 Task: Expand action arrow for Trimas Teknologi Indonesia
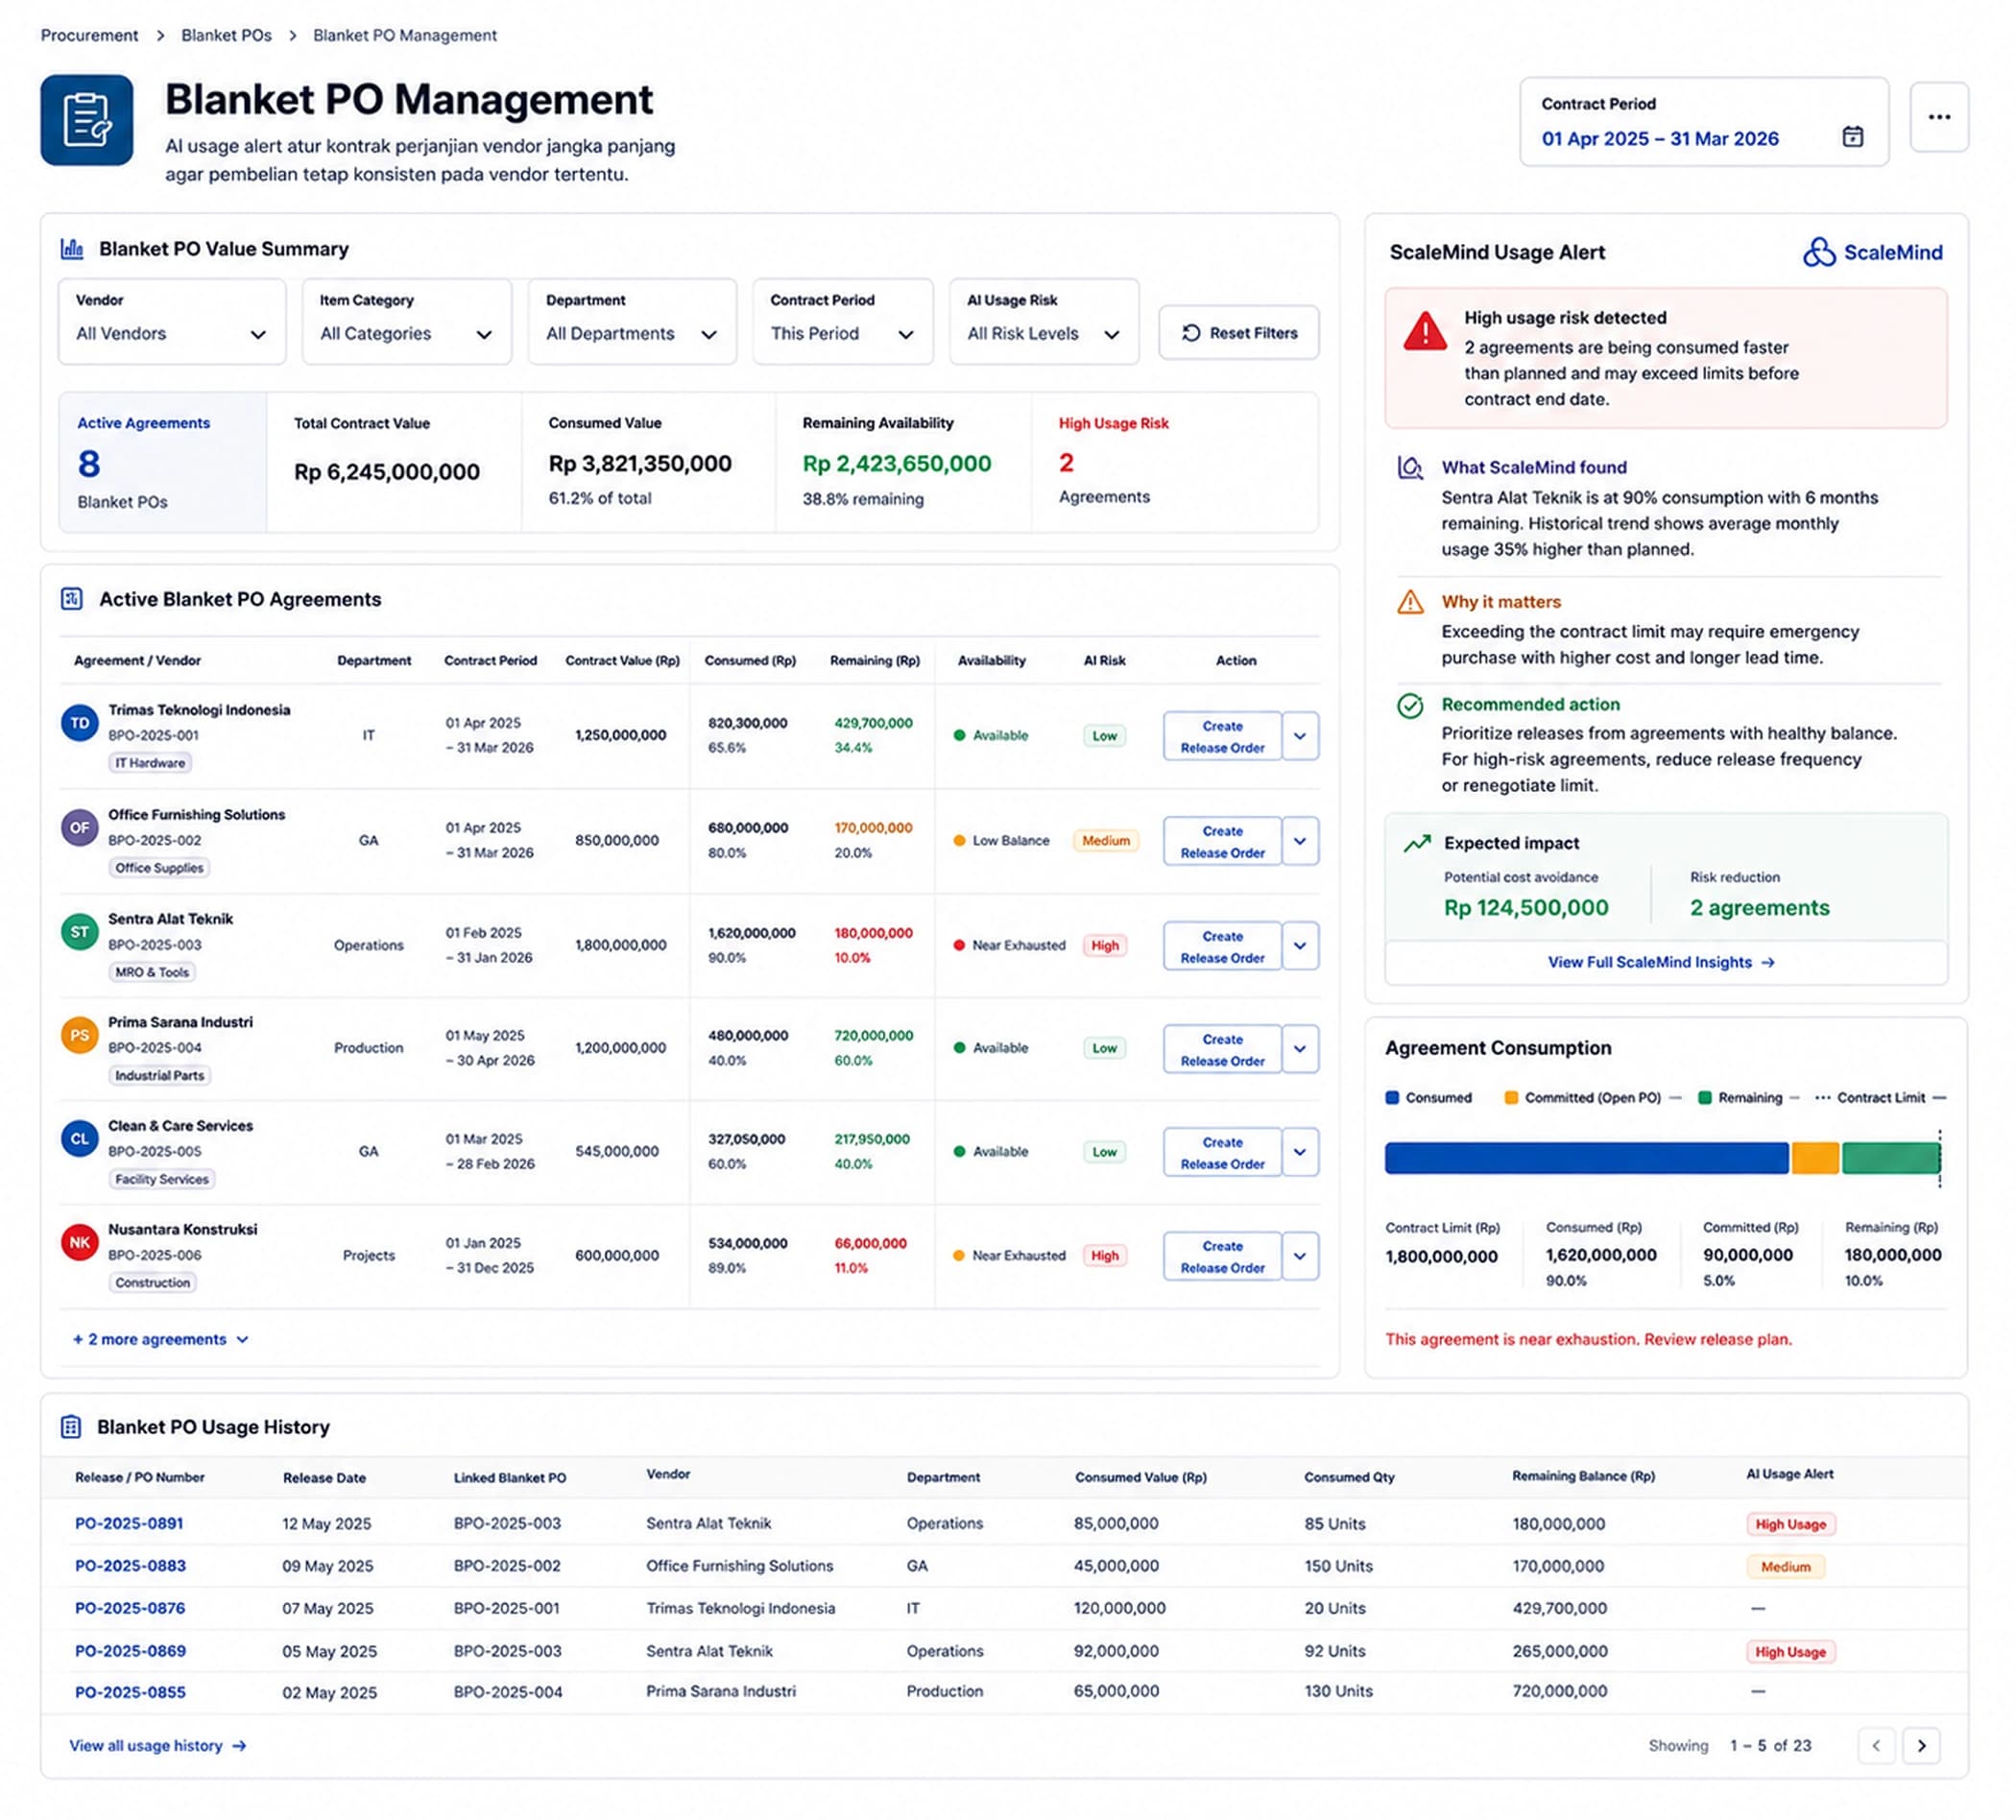pos(1300,736)
